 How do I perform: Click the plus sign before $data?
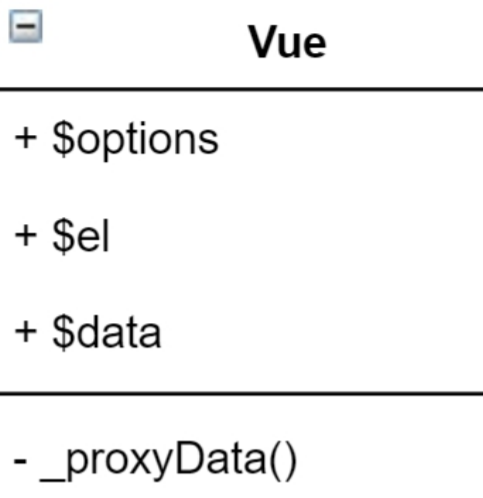coord(26,332)
